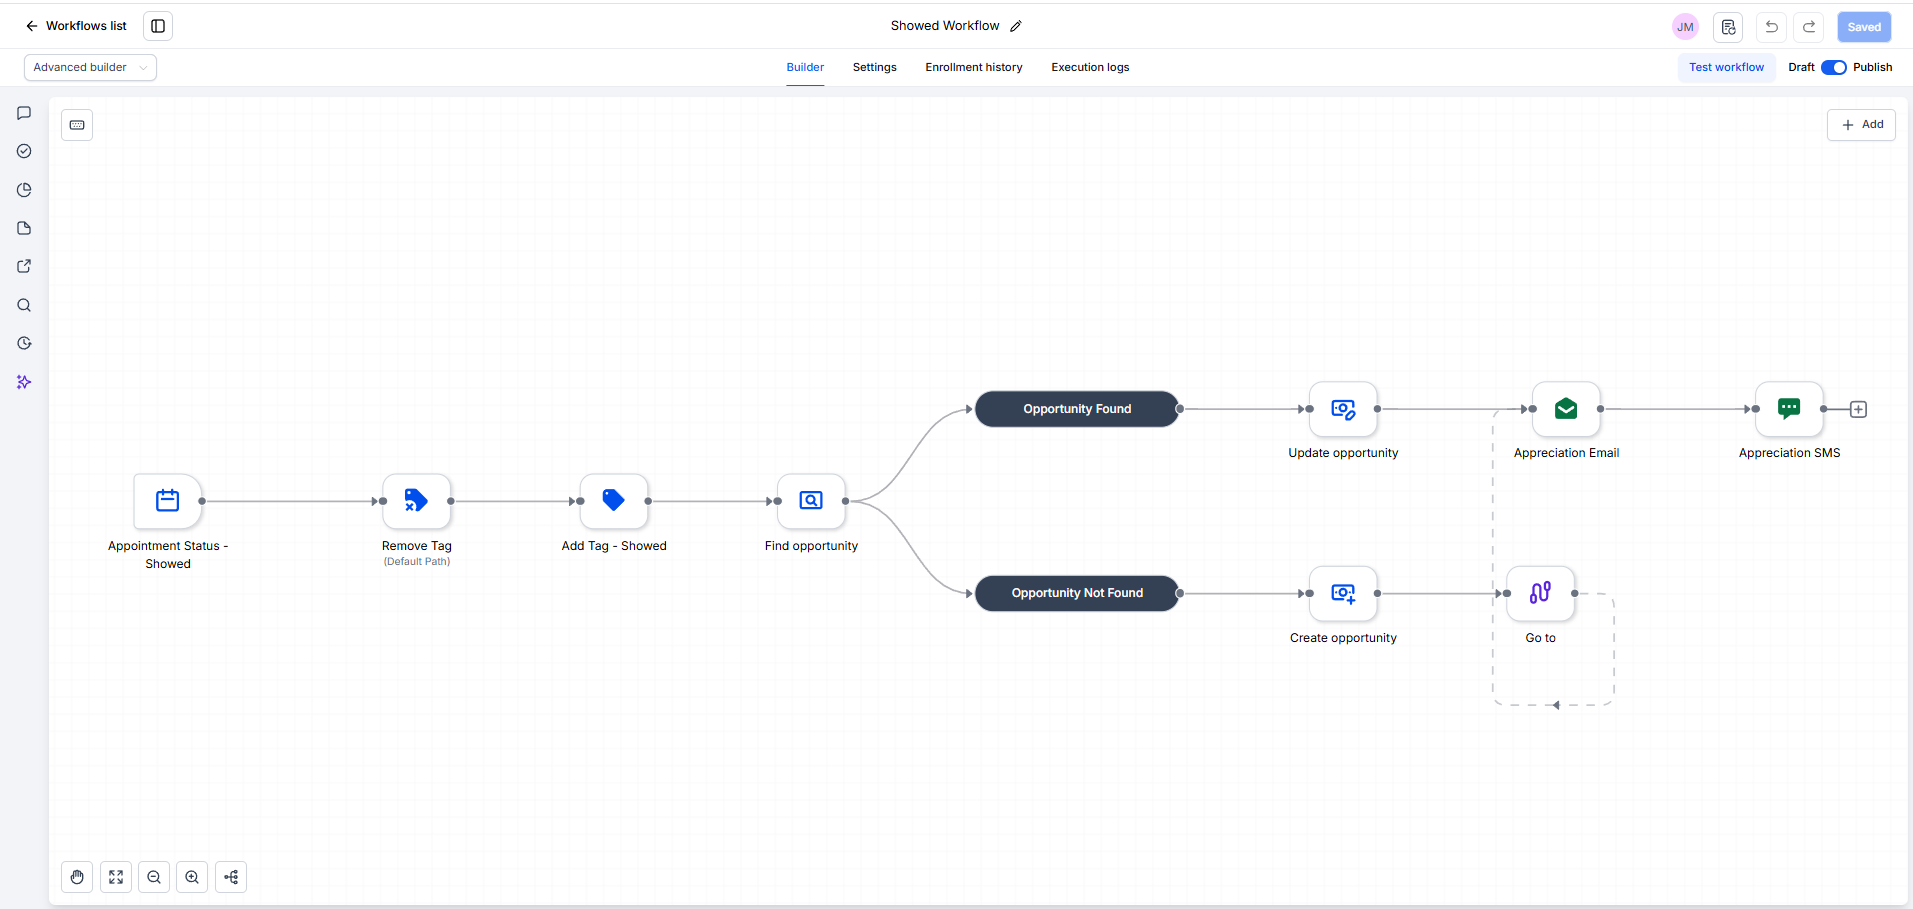Click the fit-to-screen icon
1913x909 pixels.
click(x=116, y=877)
